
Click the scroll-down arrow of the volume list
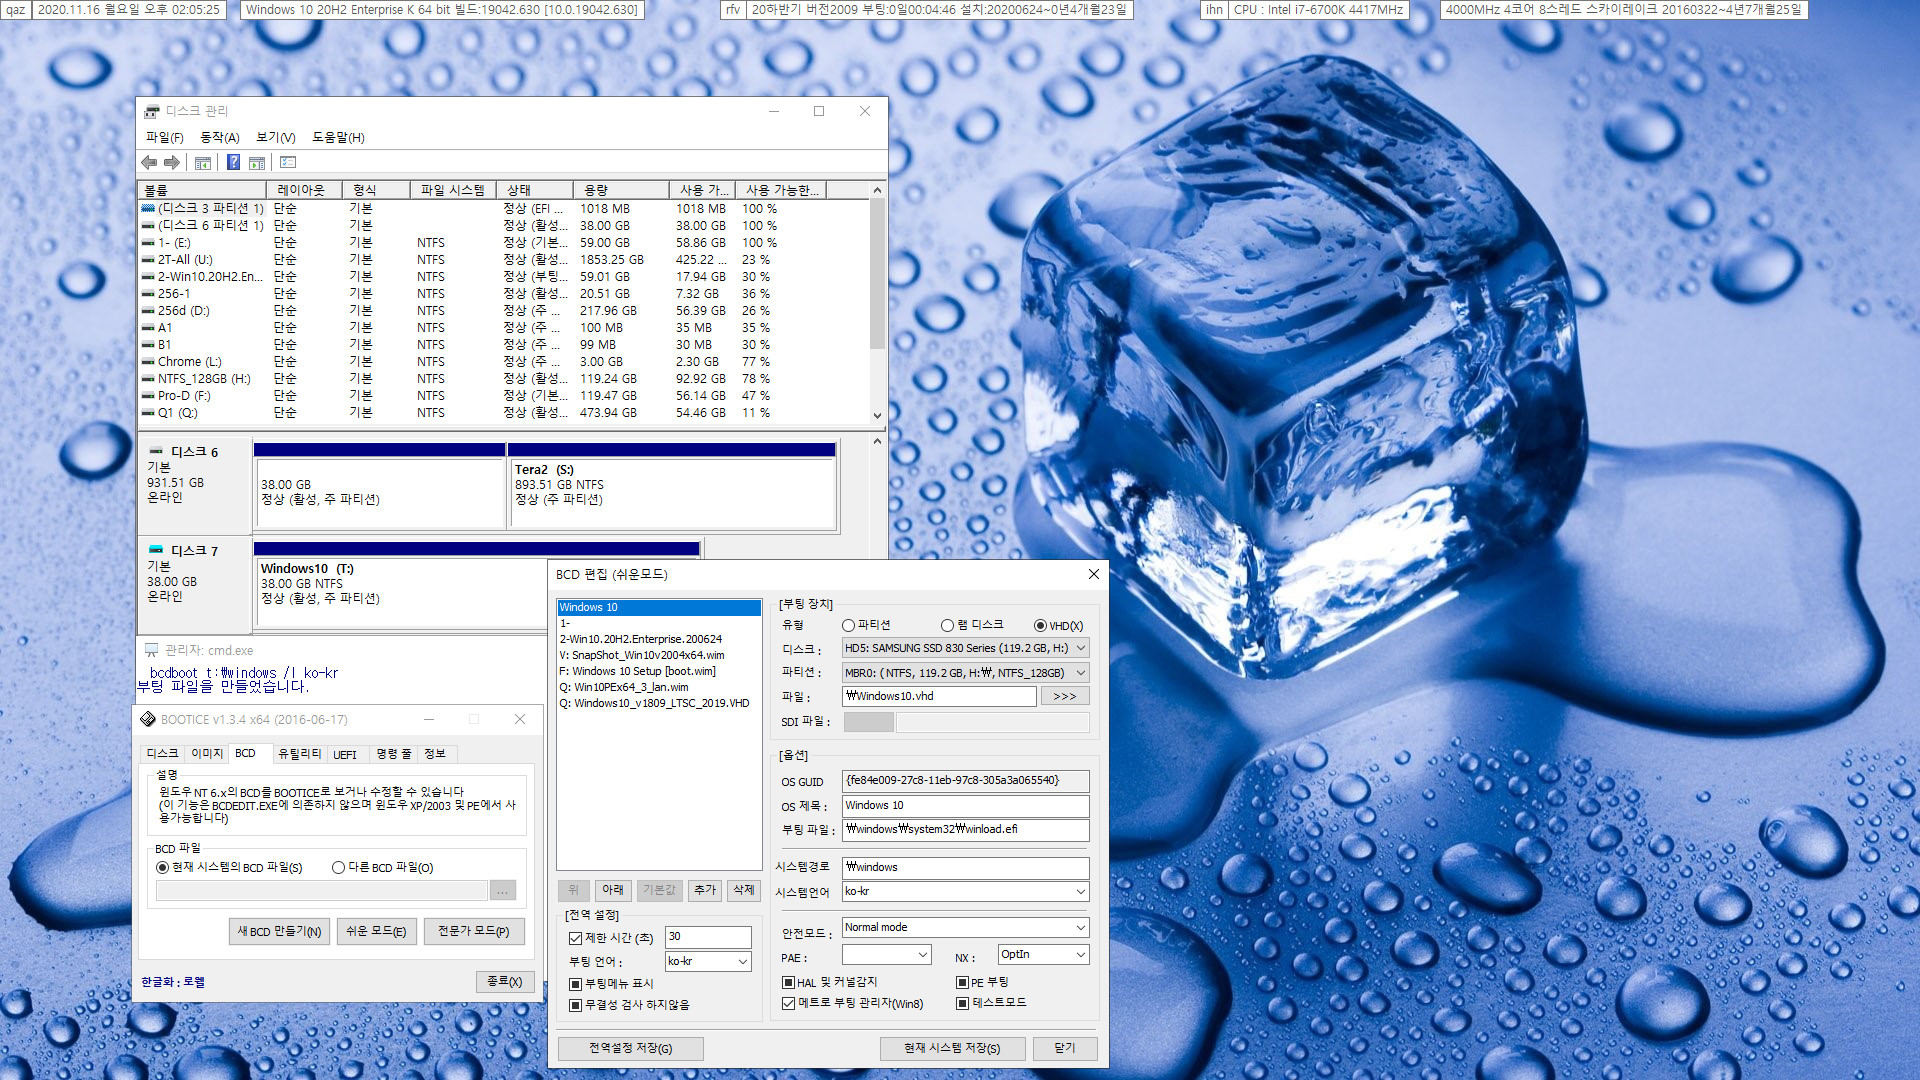click(x=877, y=415)
